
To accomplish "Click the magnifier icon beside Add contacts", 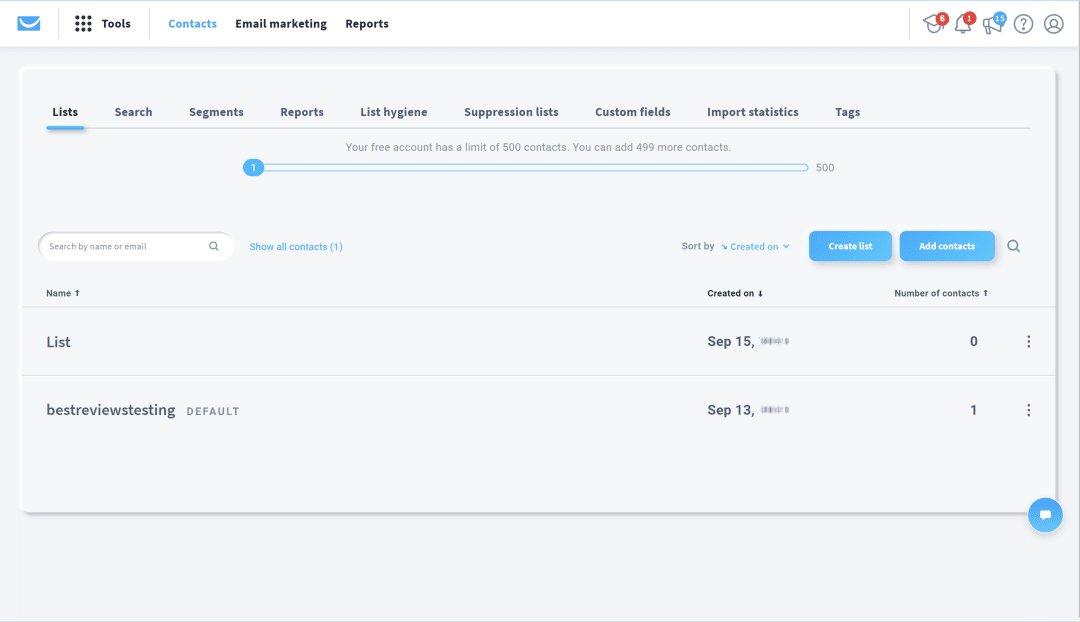I will click(1014, 246).
